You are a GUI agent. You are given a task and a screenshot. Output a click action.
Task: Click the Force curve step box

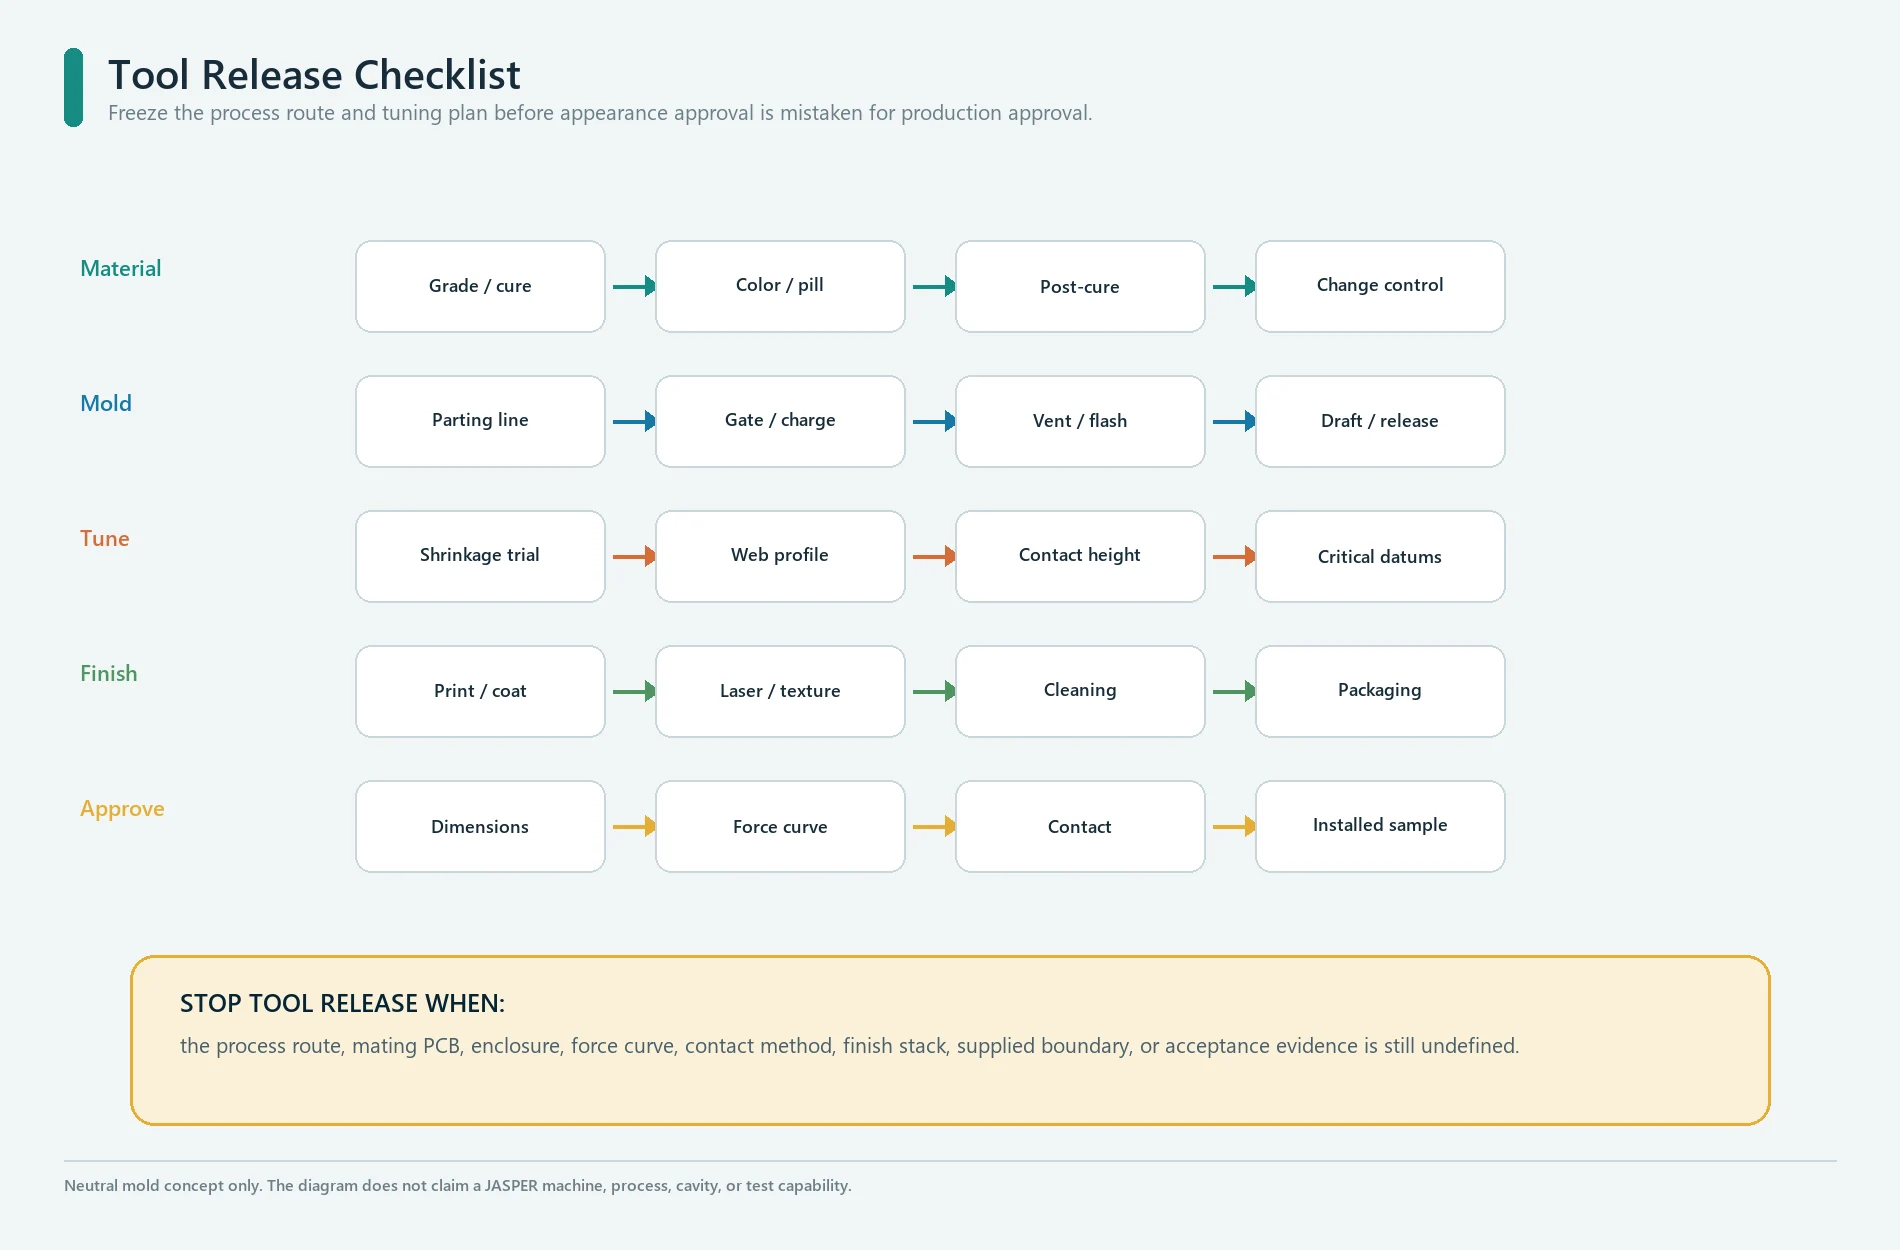click(780, 827)
